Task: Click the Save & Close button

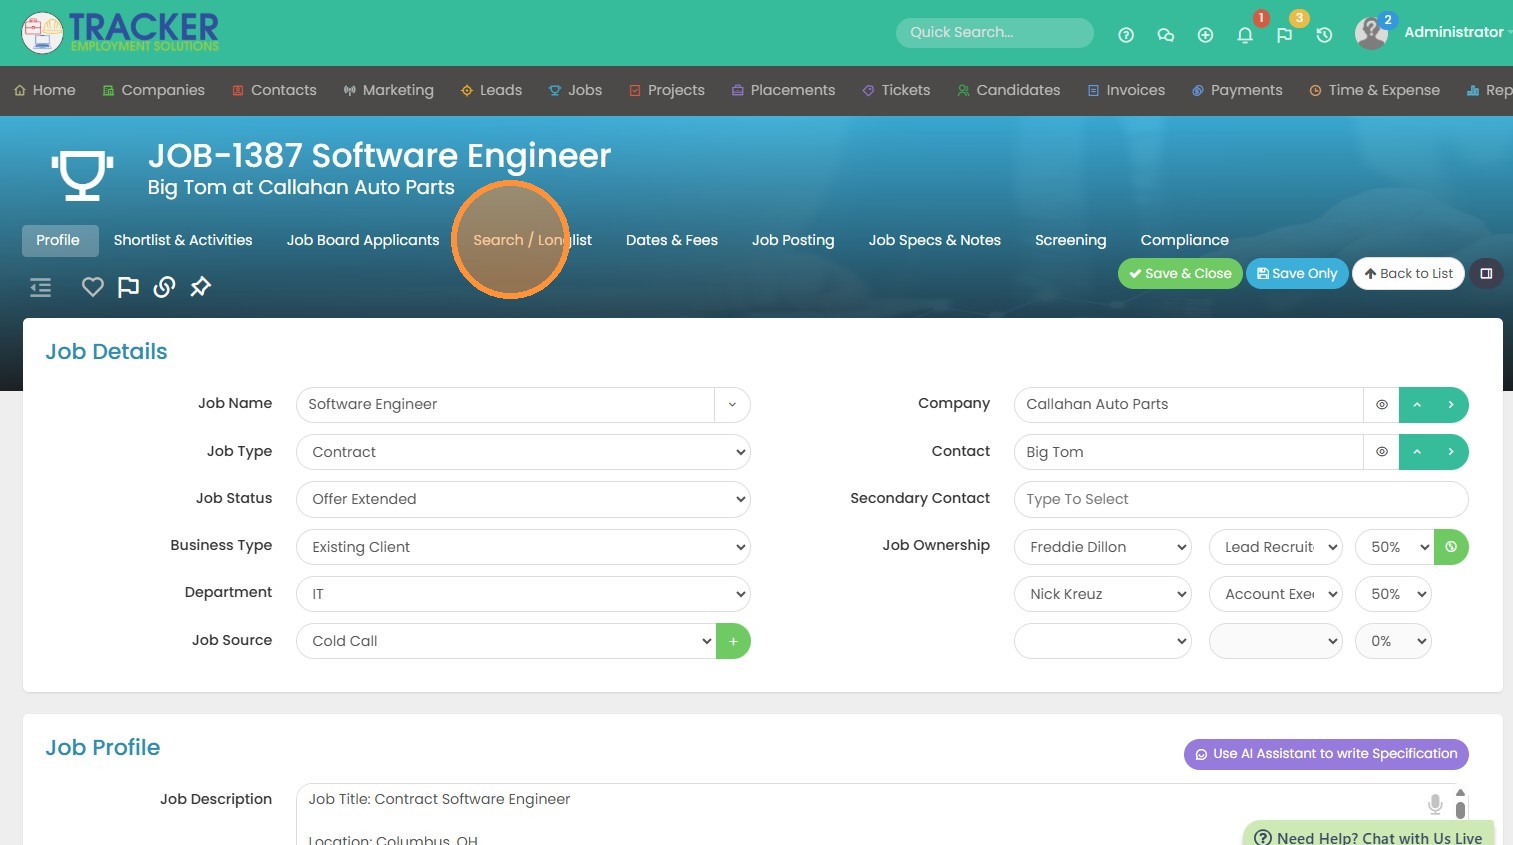Action: (1180, 274)
